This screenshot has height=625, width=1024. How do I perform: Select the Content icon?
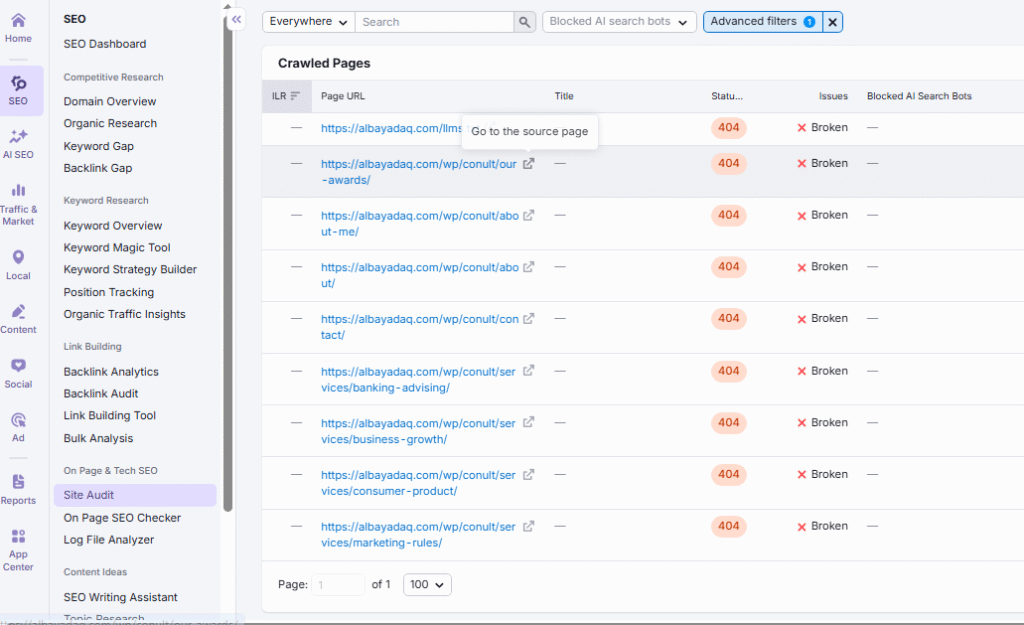[18, 312]
